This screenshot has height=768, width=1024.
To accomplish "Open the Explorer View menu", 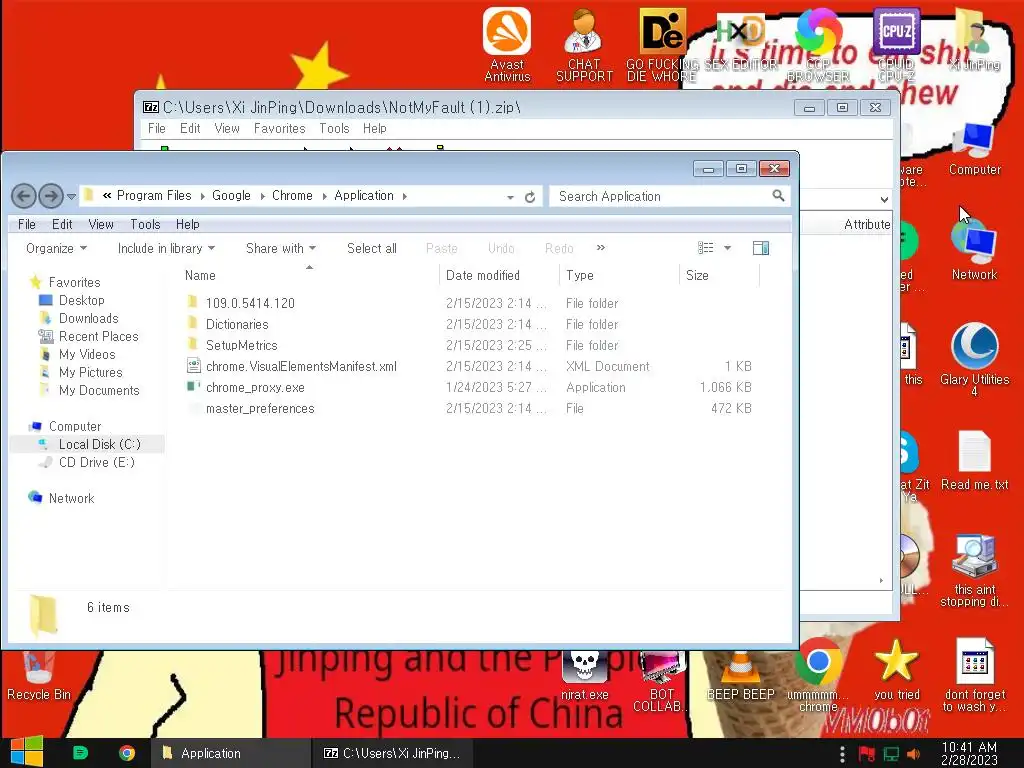I will coord(101,224).
